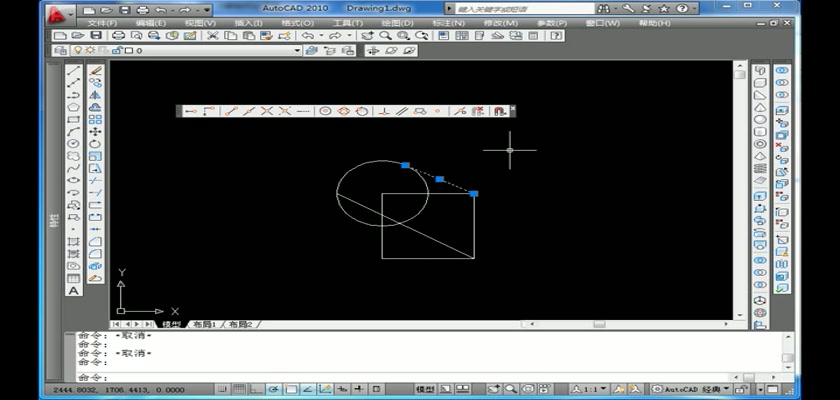Activate Zoom Window tool in standard toolbar
This screenshot has height=400, width=840.
[404, 35]
